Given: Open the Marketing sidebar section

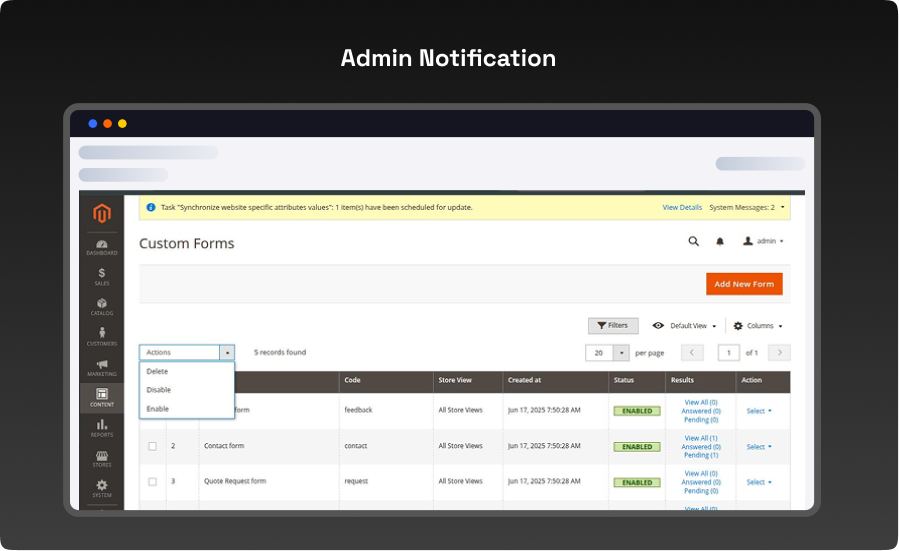Looking at the screenshot, I should (102, 367).
